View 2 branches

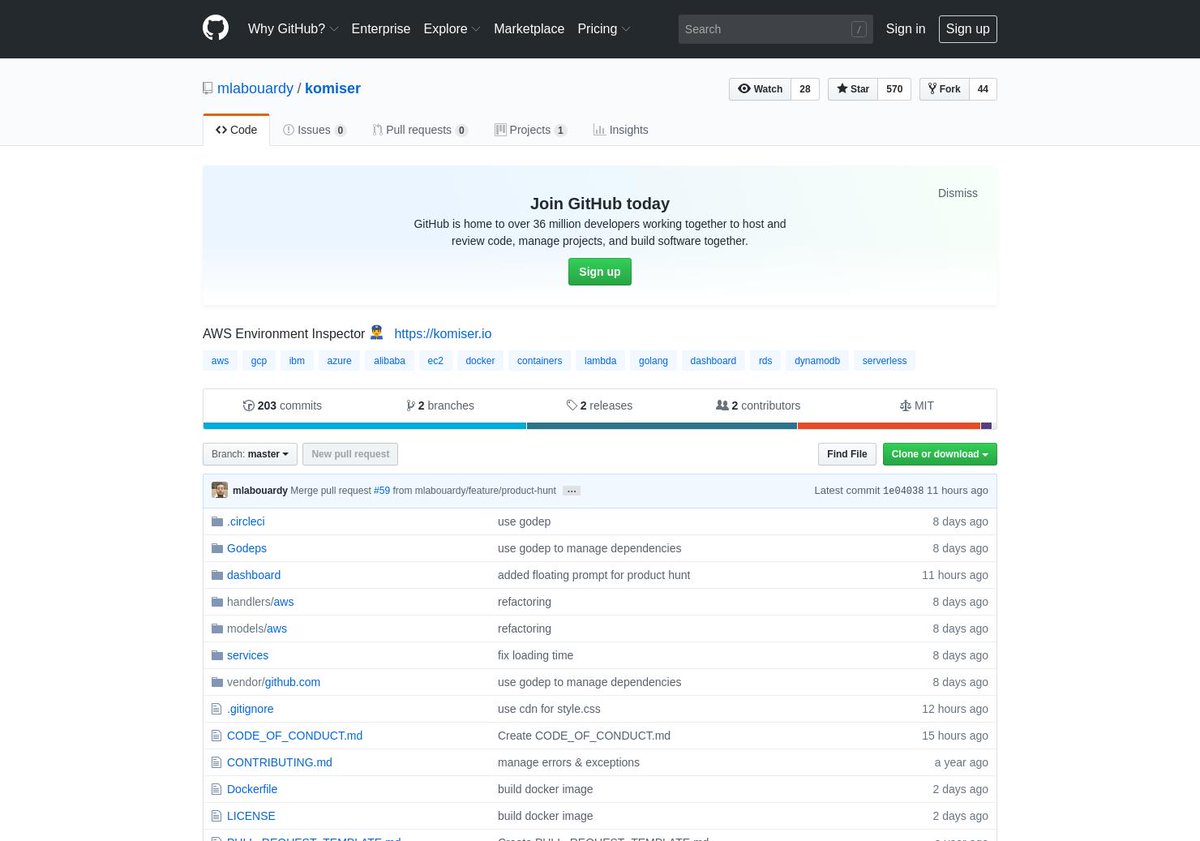[x=440, y=406]
